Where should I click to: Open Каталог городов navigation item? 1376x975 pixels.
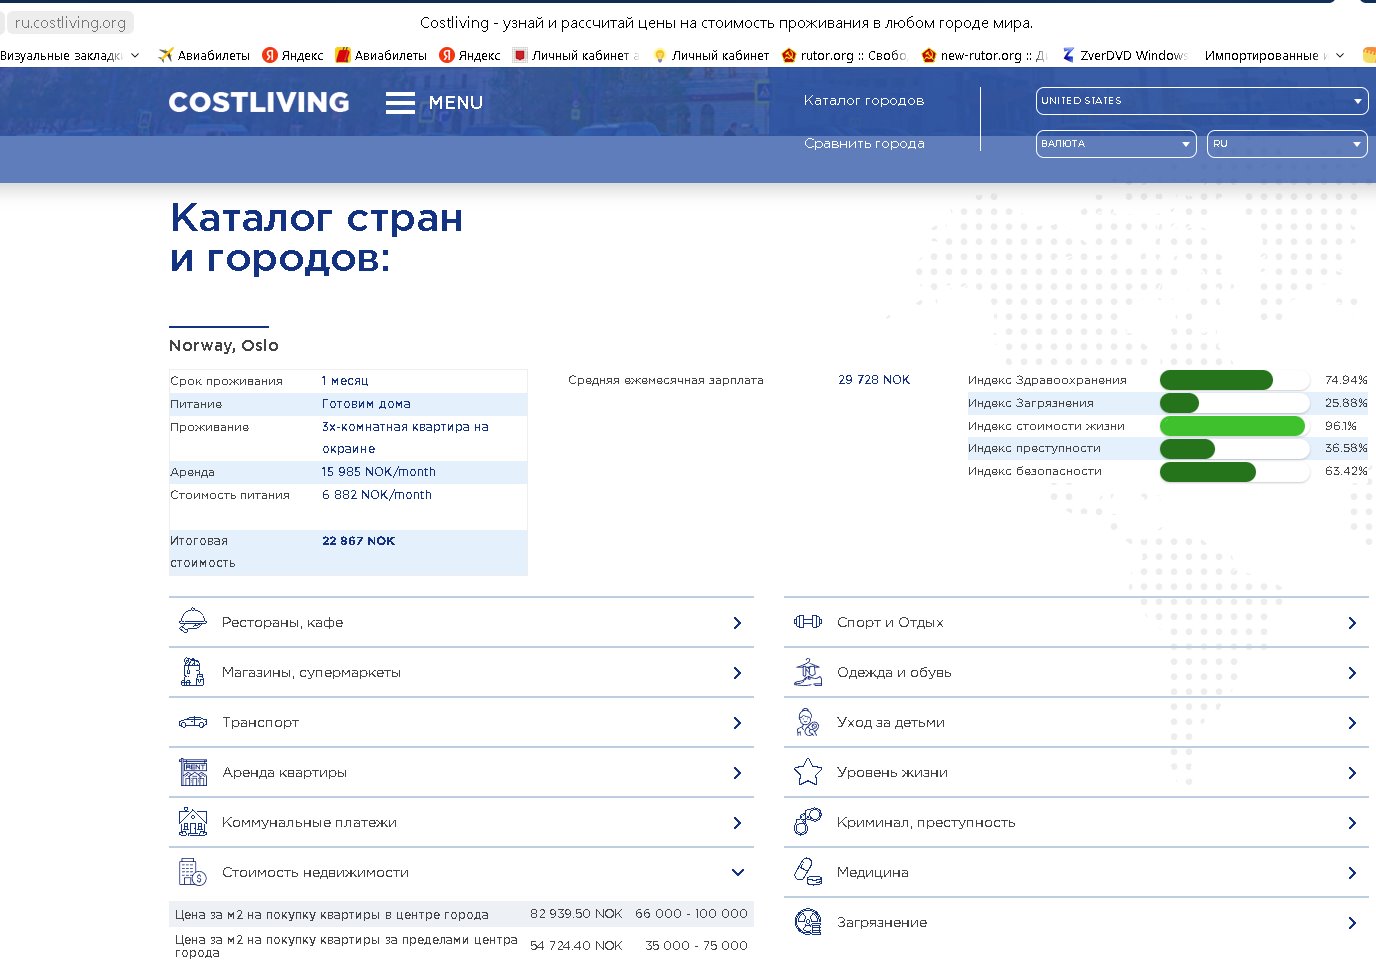tap(863, 101)
